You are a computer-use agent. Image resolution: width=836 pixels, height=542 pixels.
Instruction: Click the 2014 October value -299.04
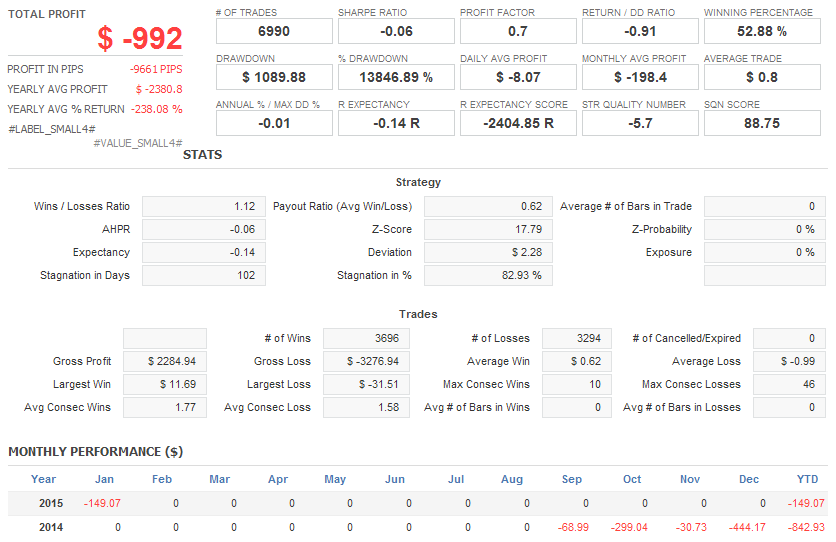[x=629, y=527]
